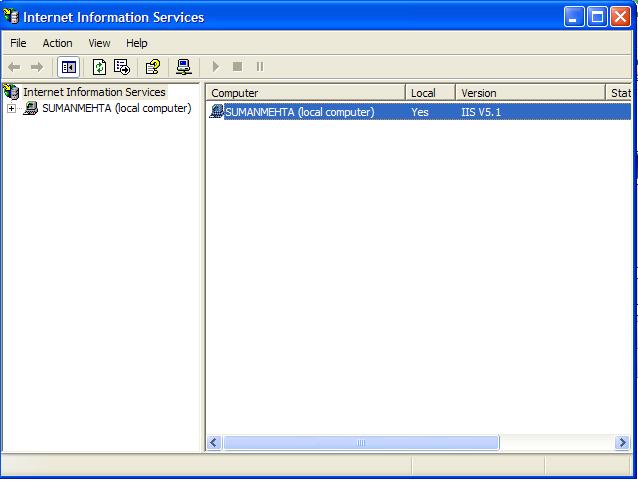The width and height of the screenshot is (638, 481).
Task: Click the Back arrow toolbar icon
Action: tap(14, 67)
